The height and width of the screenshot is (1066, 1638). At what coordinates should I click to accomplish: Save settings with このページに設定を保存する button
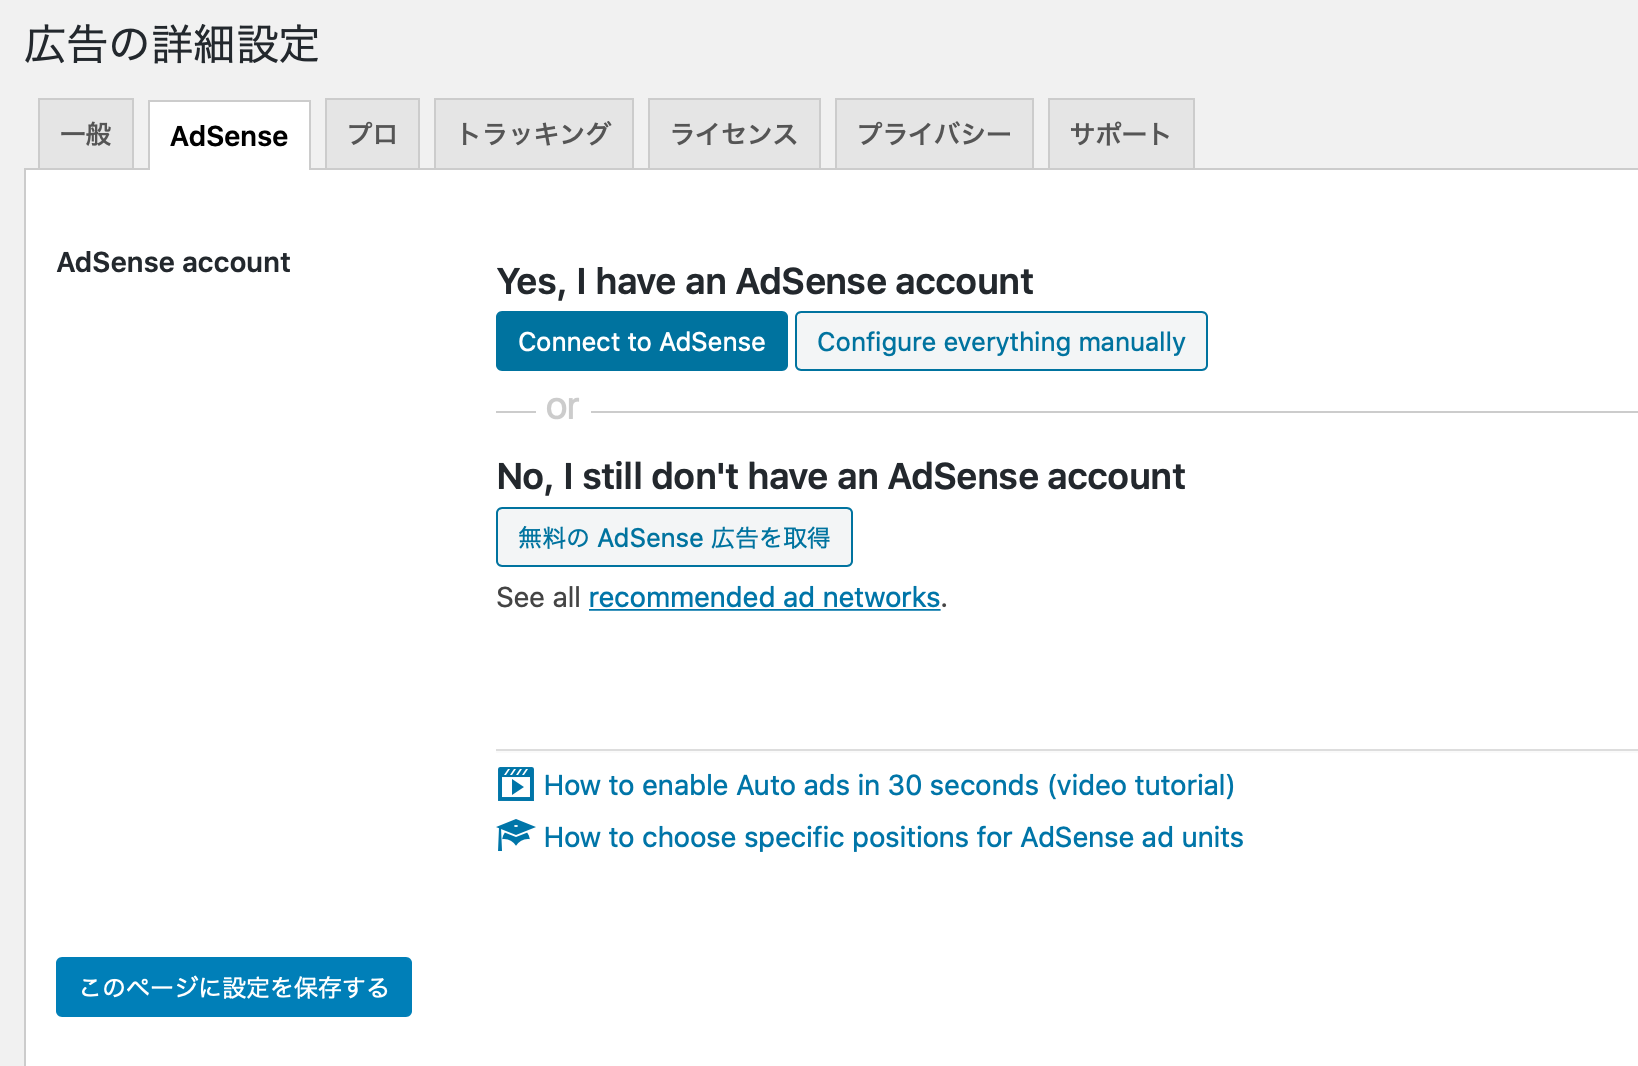click(234, 987)
